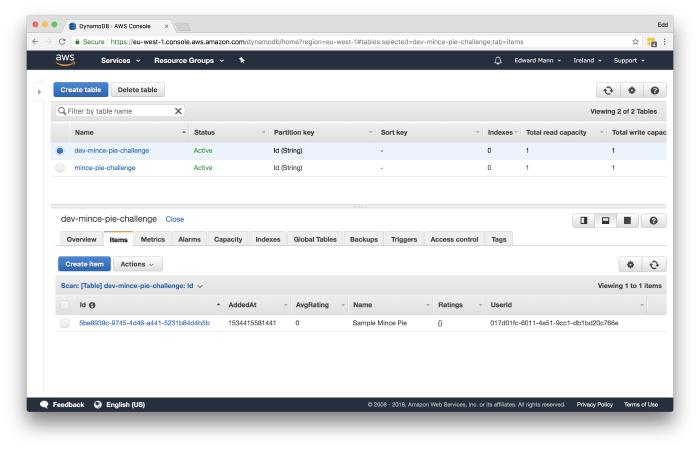Sort tables by Status column
Image resolution: width=700 pixels, height=450 pixels.
point(229,133)
